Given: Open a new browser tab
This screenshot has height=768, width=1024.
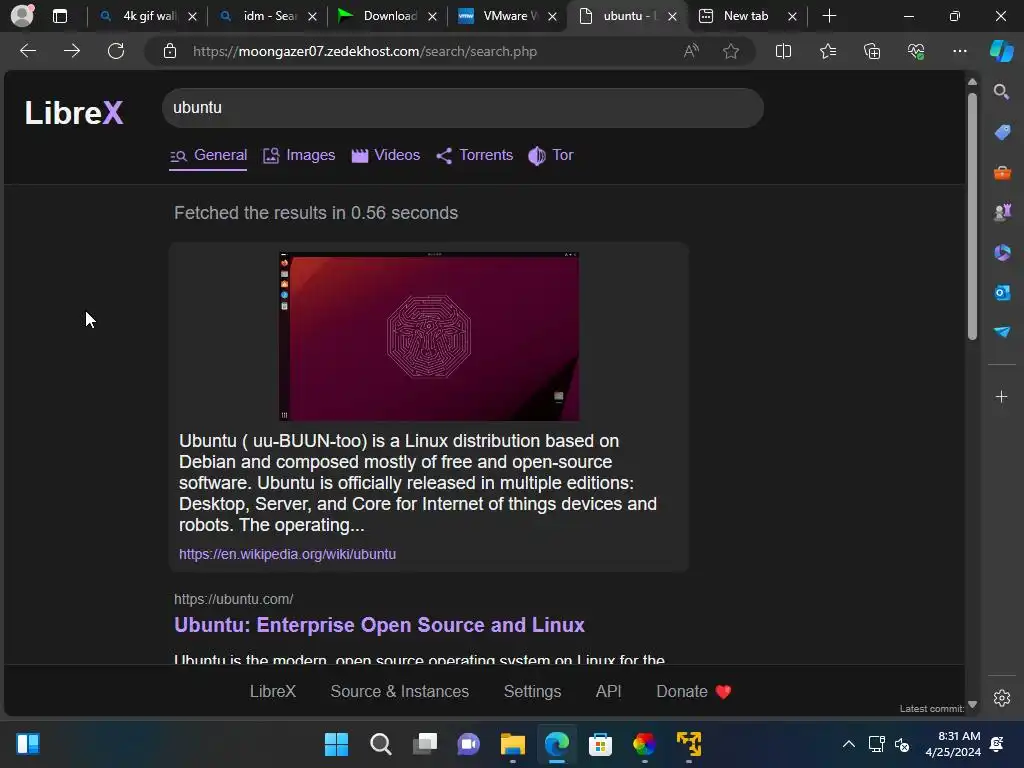Looking at the screenshot, I should coord(829,16).
